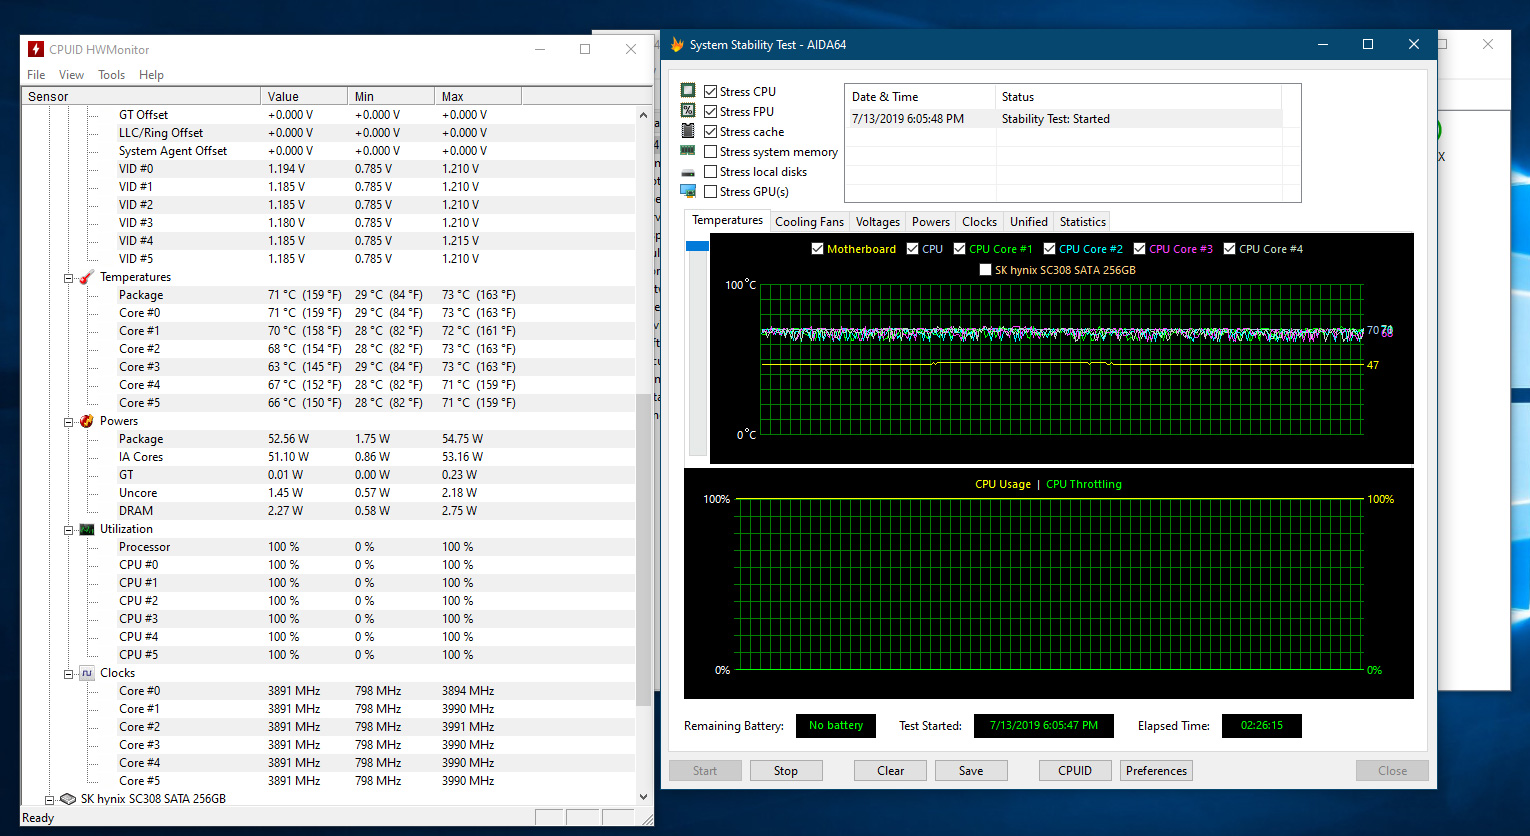Switch to the Statistics tab

[1082, 222]
